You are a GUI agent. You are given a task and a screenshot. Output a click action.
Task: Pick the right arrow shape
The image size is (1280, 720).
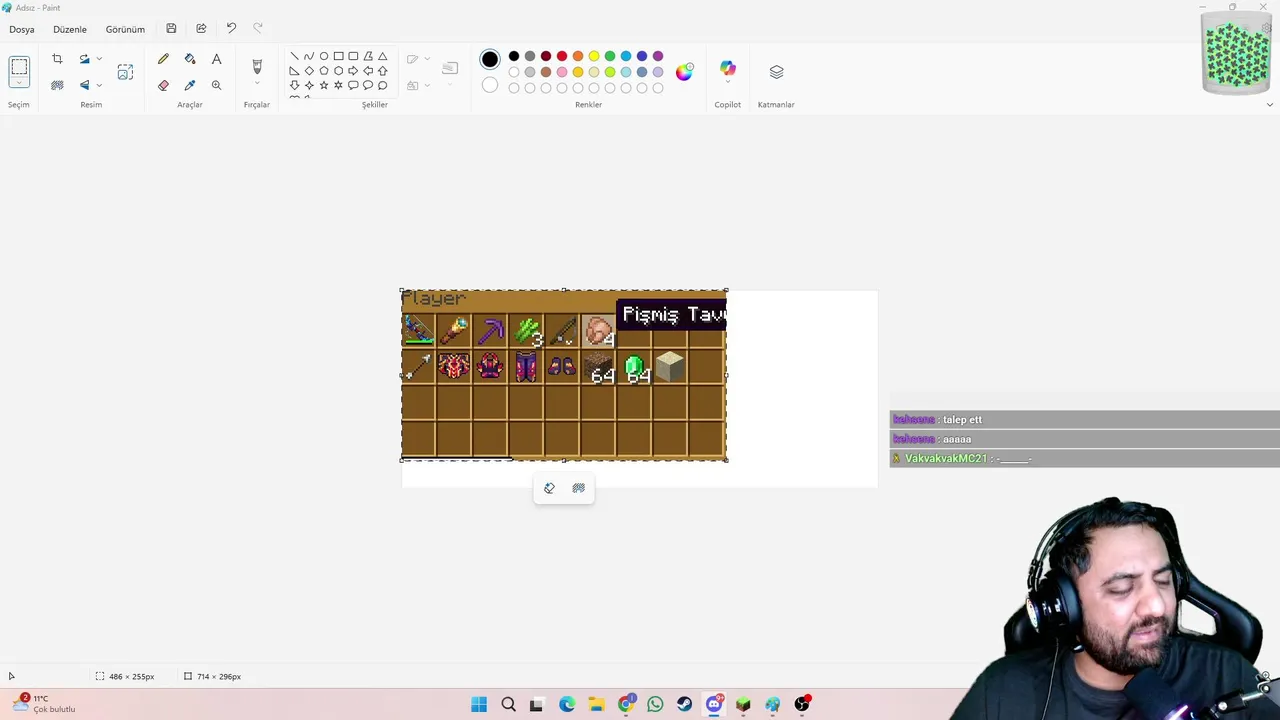(353, 71)
